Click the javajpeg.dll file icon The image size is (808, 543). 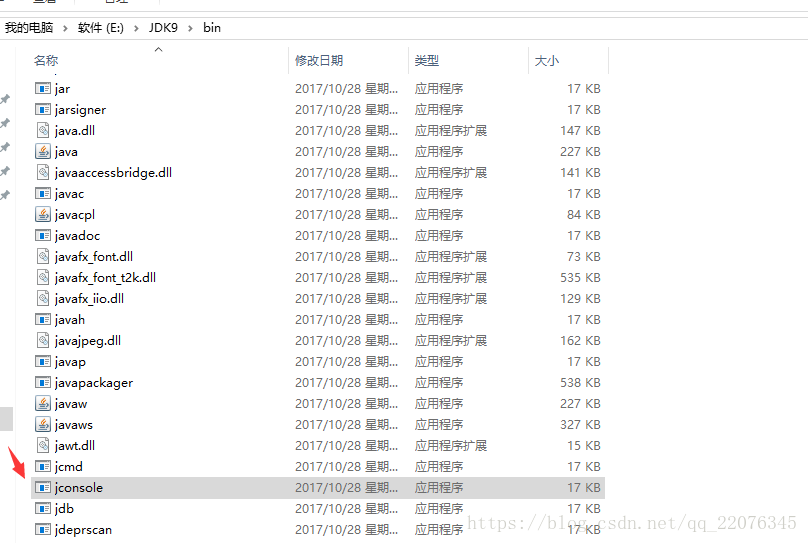tap(43, 341)
